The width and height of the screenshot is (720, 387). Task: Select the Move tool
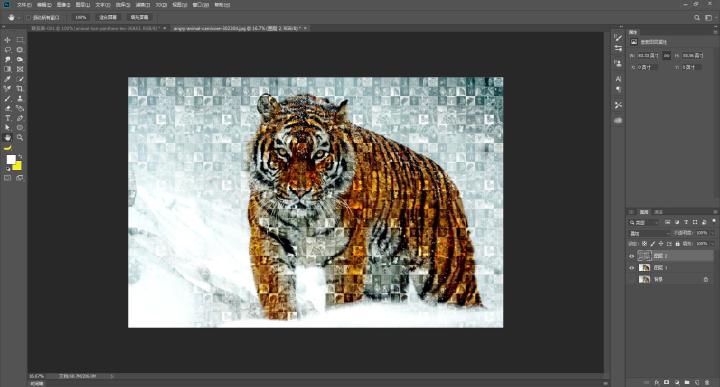coord(7,40)
